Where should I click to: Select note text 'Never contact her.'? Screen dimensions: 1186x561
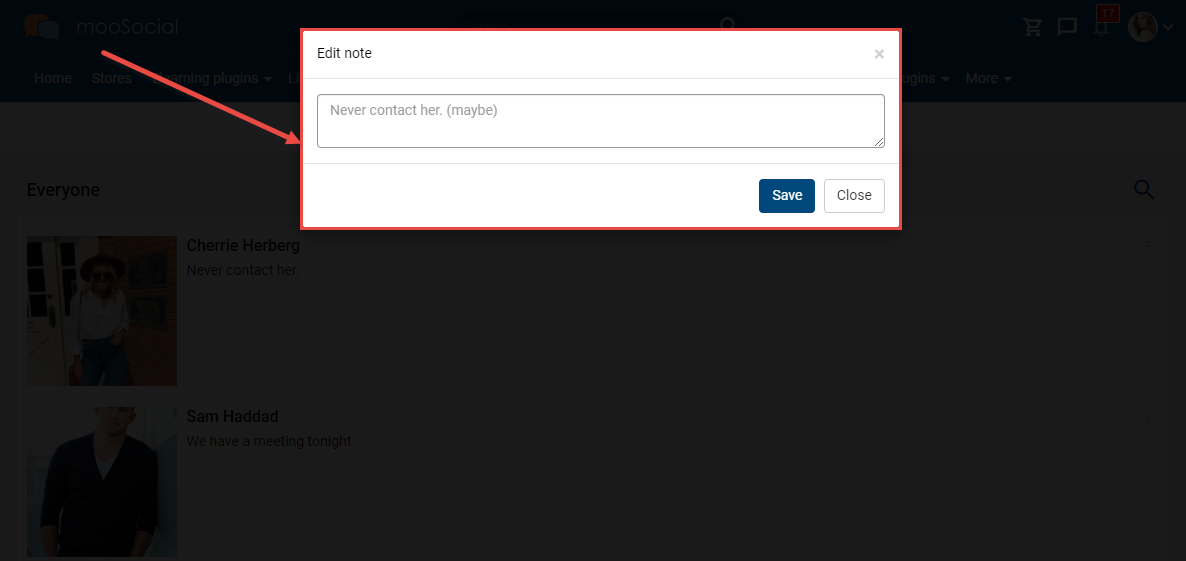click(x=243, y=270)
